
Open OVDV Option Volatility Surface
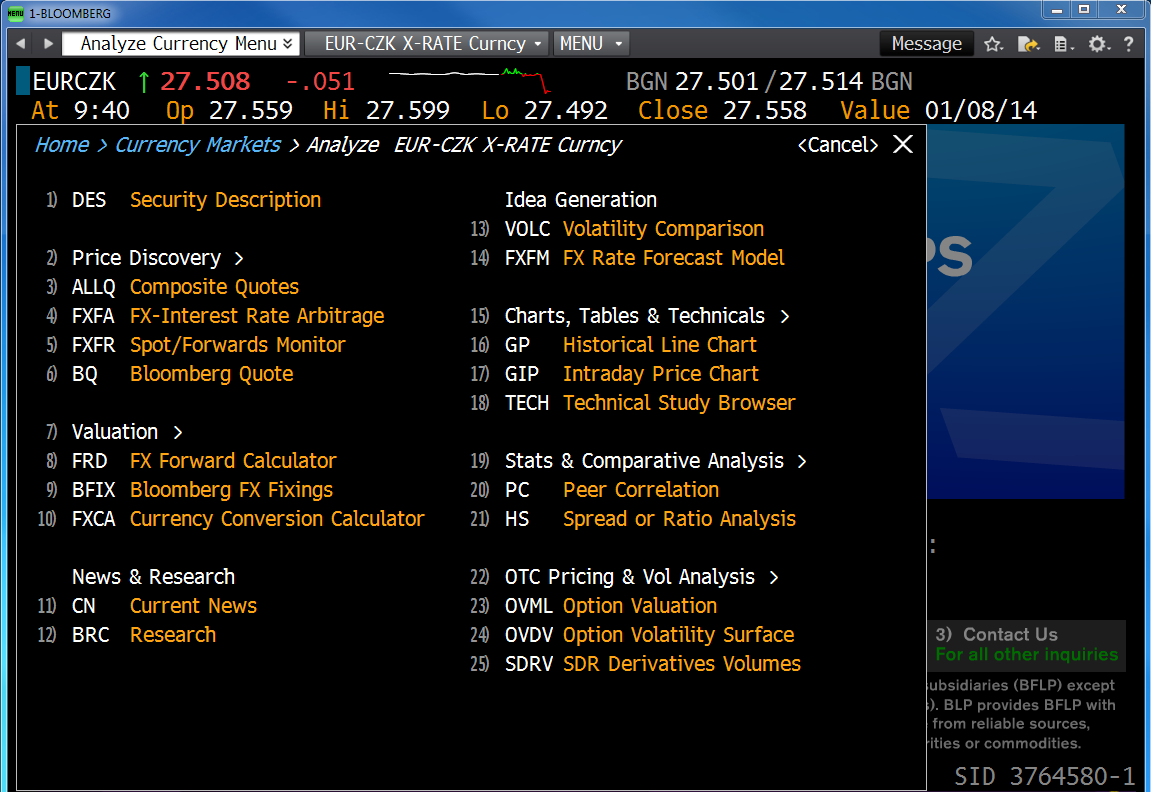pos(649,635)
